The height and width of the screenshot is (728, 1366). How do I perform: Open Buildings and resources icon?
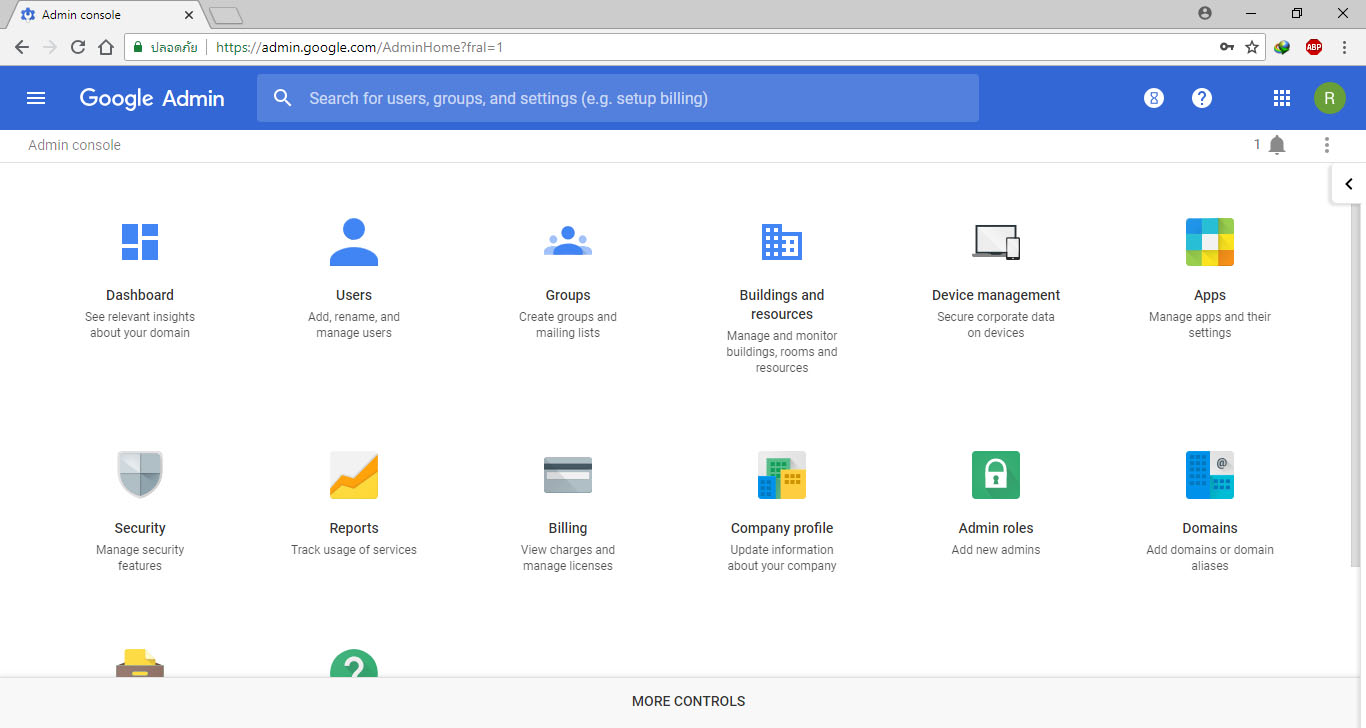[x=782, y=242]
